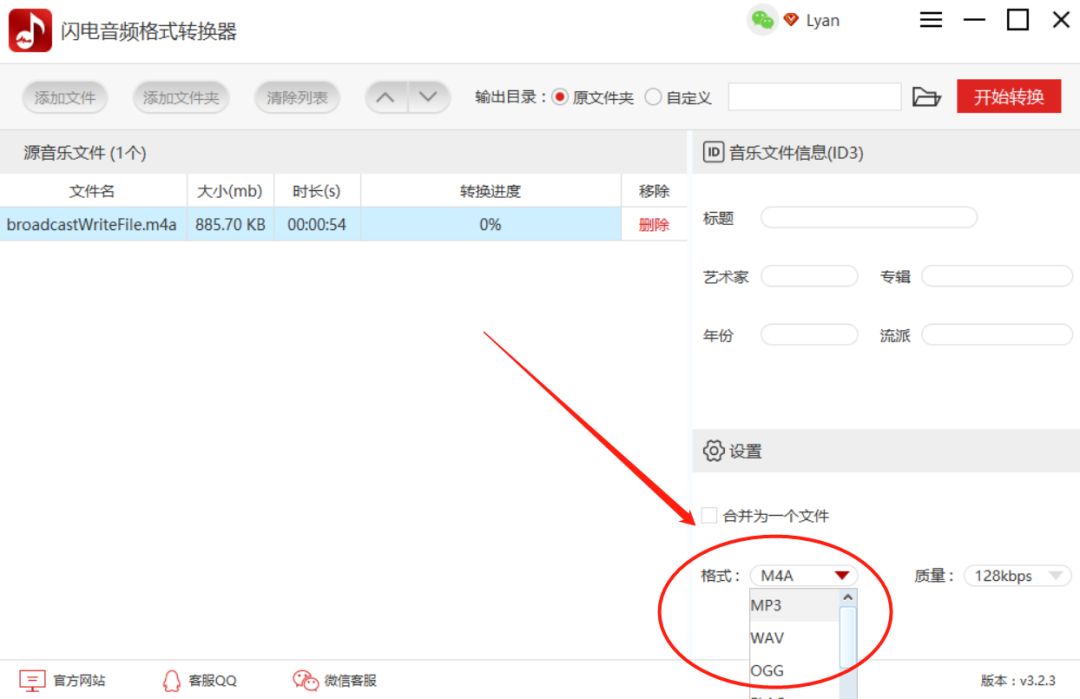This screenshot has width=1080, height=699.
Task: Browse output folder with folder icon
Action: [x=926, y=97]
